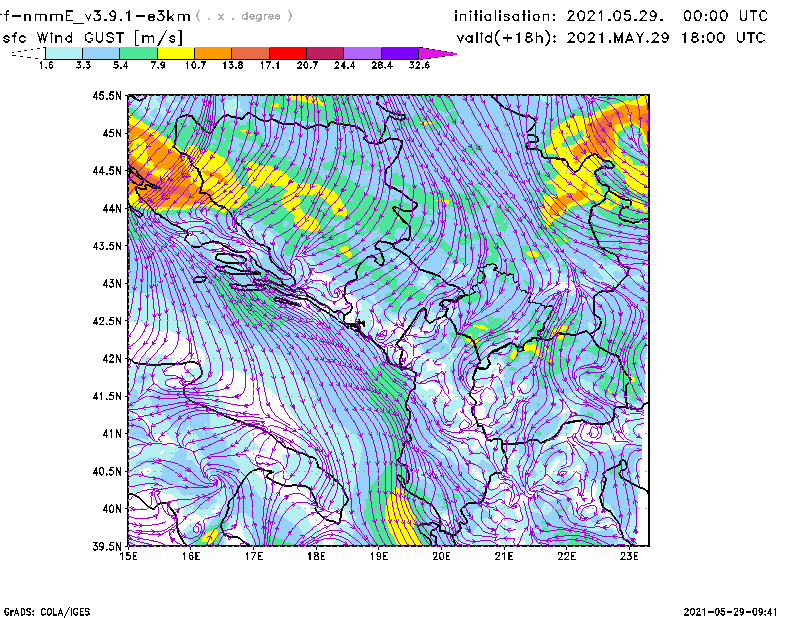Image resolution: width=800 pixels, height=618 pixels.
Task: Click the '43.5N' latitude label
Action: click(x=107, y=246)
